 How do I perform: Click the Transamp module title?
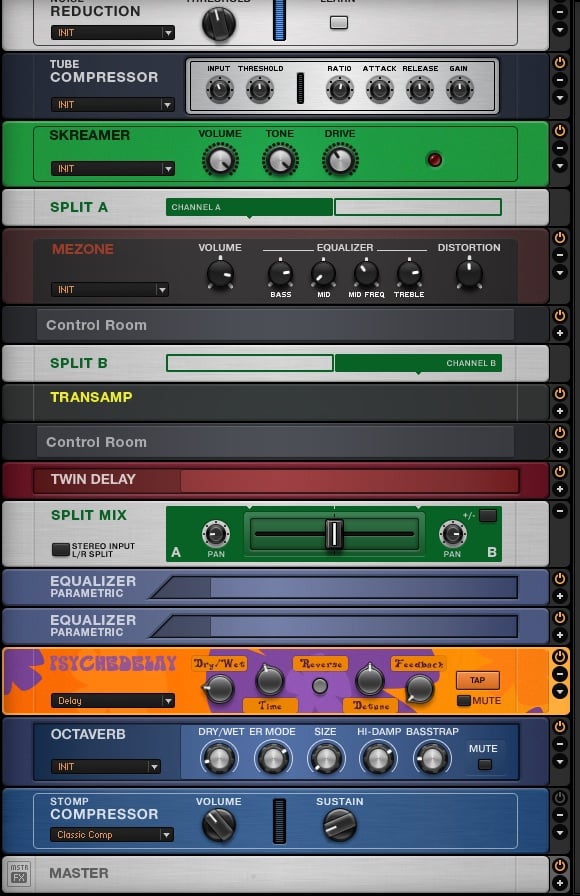pyautogui.click(x=91, y=397)
